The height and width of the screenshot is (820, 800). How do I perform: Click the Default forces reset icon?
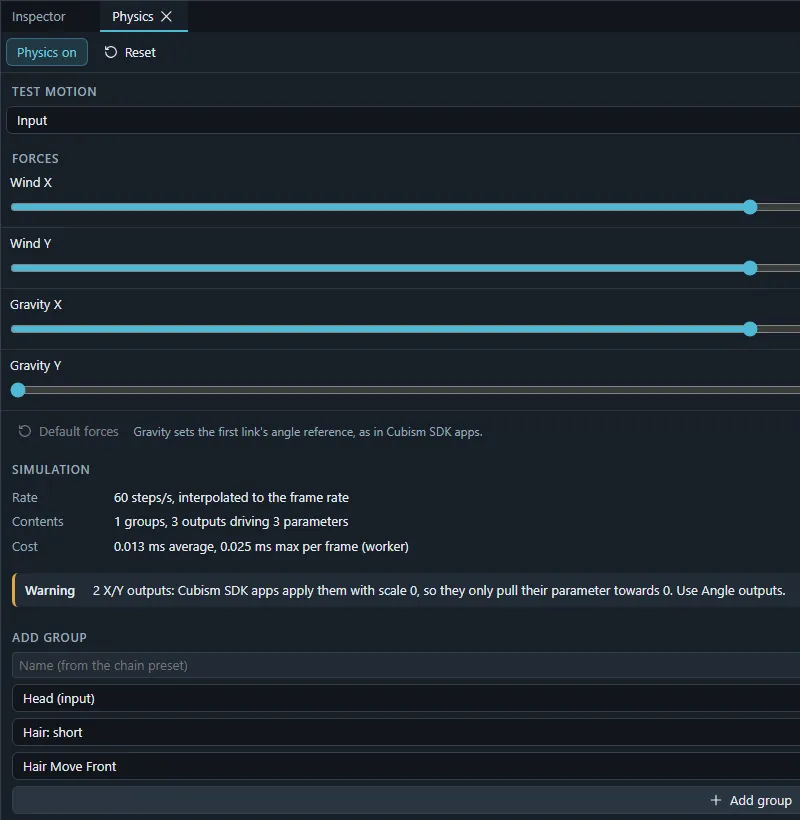pyautogui.click(x=25, y=431)
